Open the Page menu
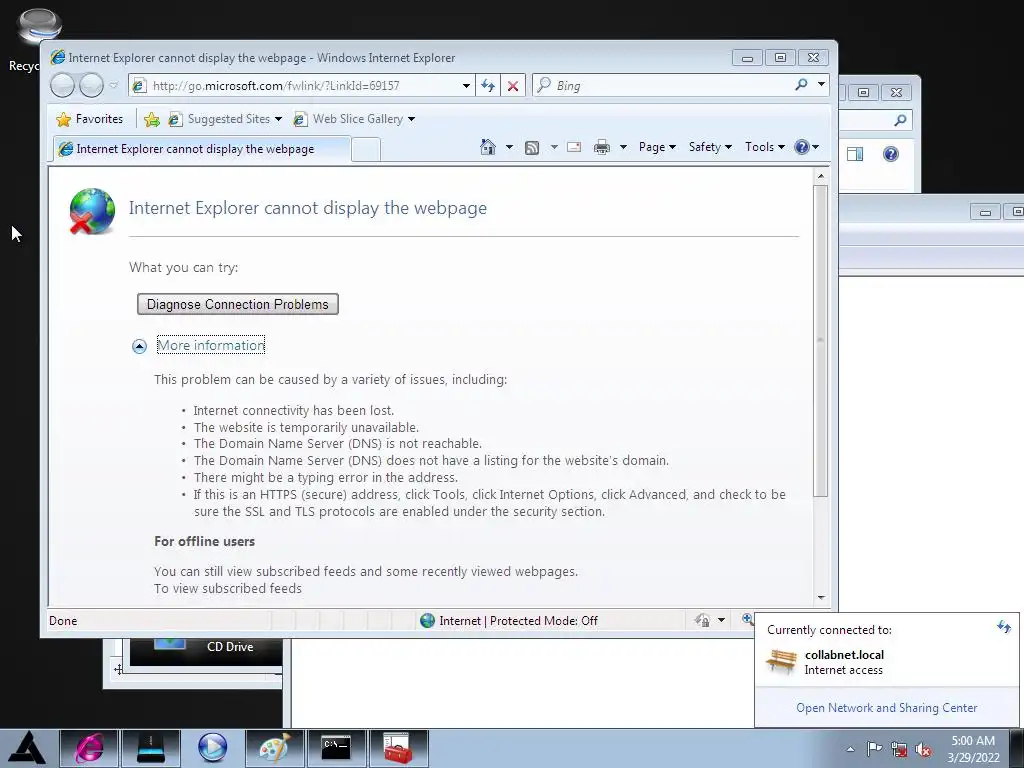Viewport: 1024px width, 768px height. tap(657, 147)
